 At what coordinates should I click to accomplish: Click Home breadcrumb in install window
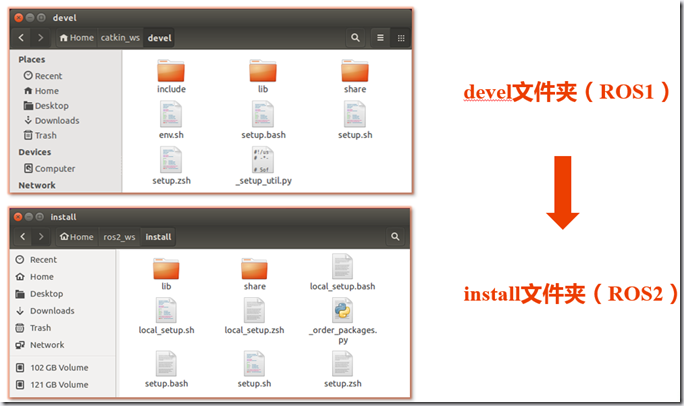[77, 236]
